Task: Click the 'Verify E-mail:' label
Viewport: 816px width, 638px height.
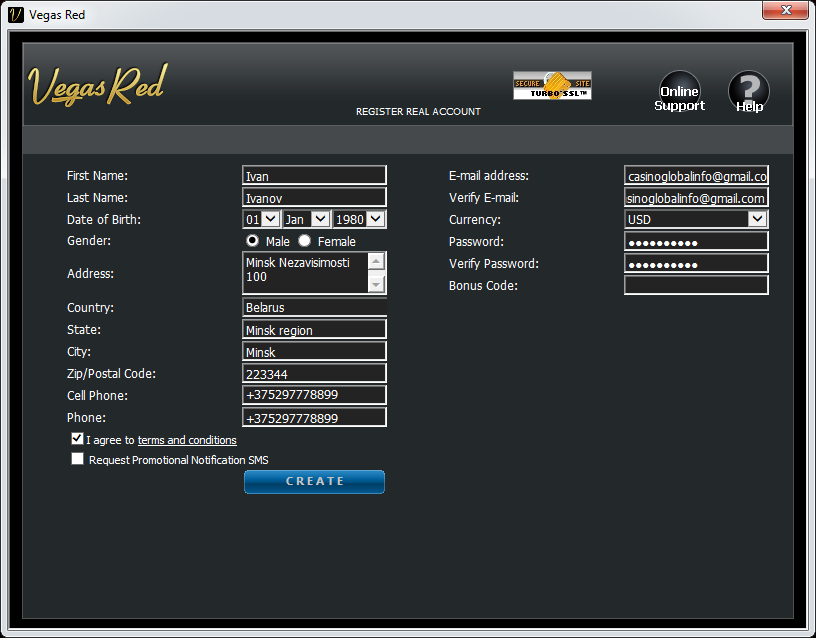Action: coord(484,198)
